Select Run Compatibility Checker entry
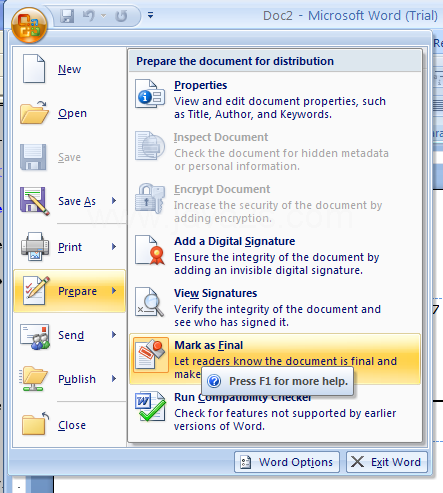443x493 pixels. click(275, 411)
